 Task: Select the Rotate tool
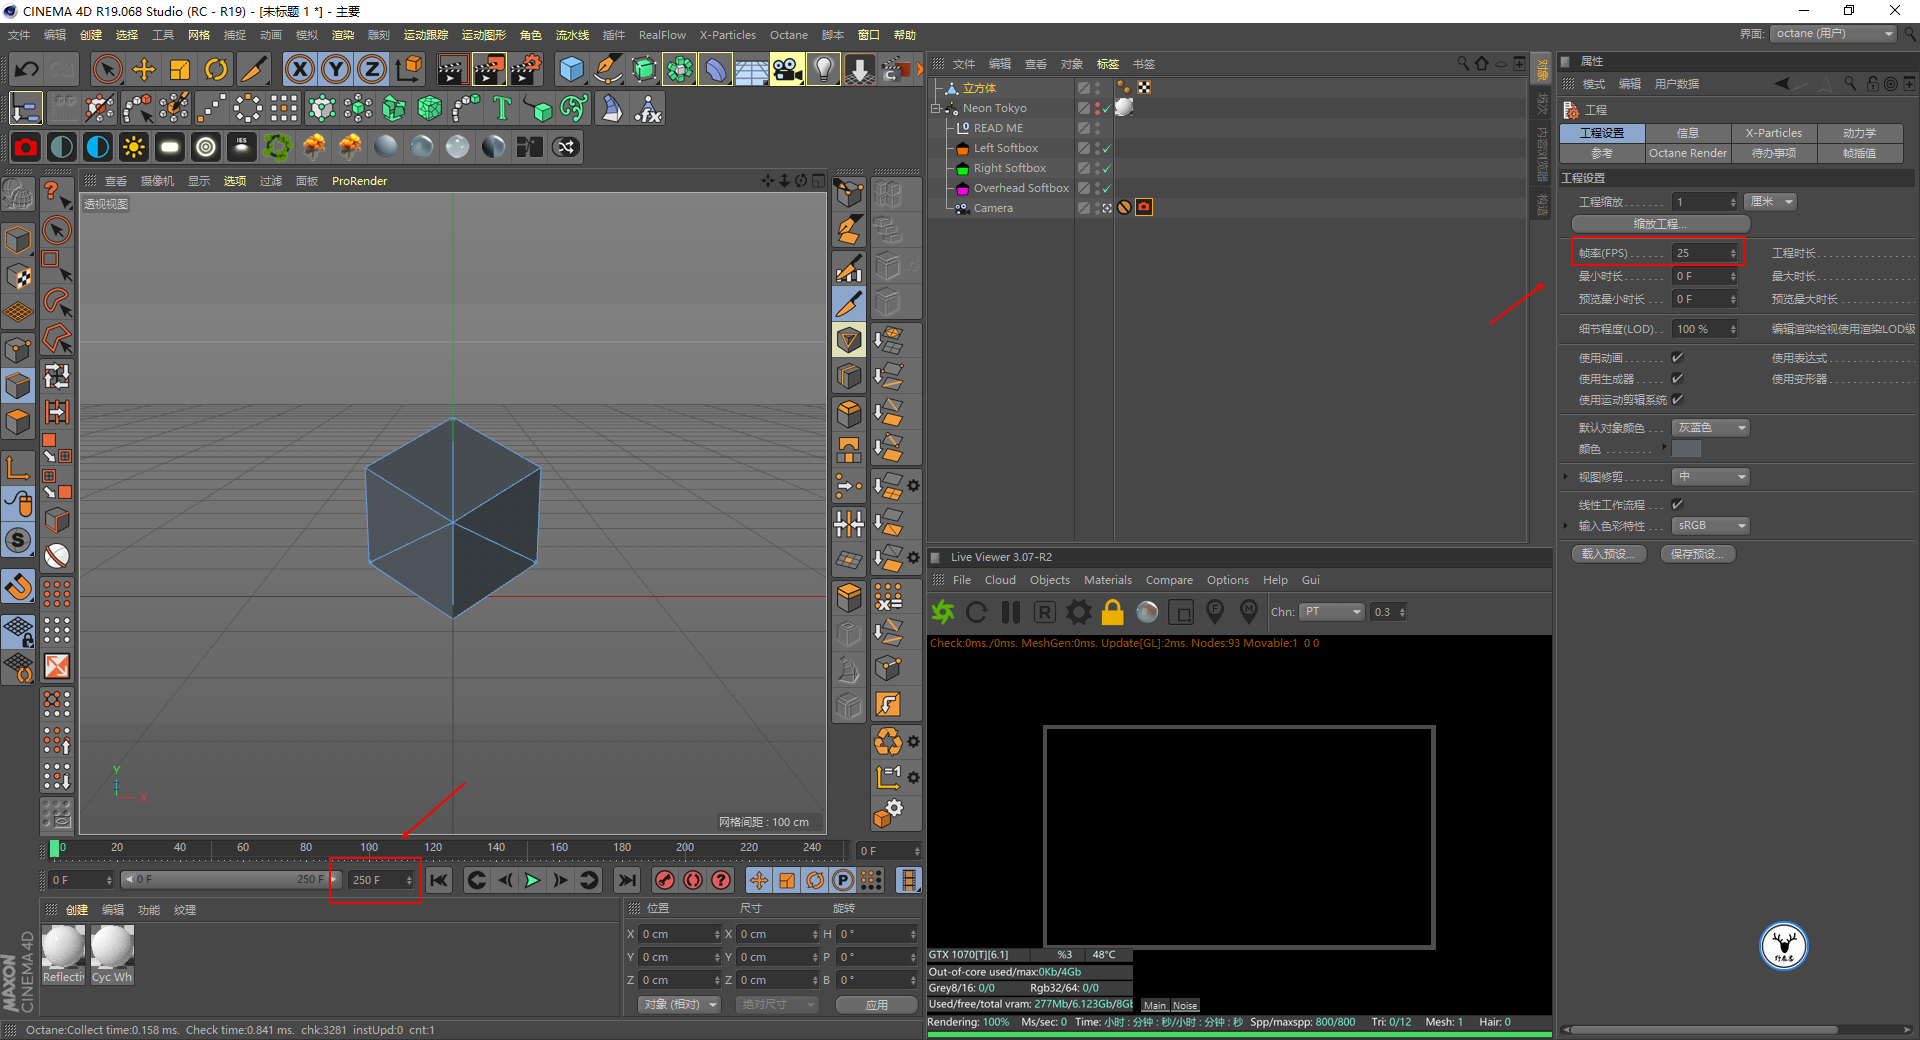216,69
